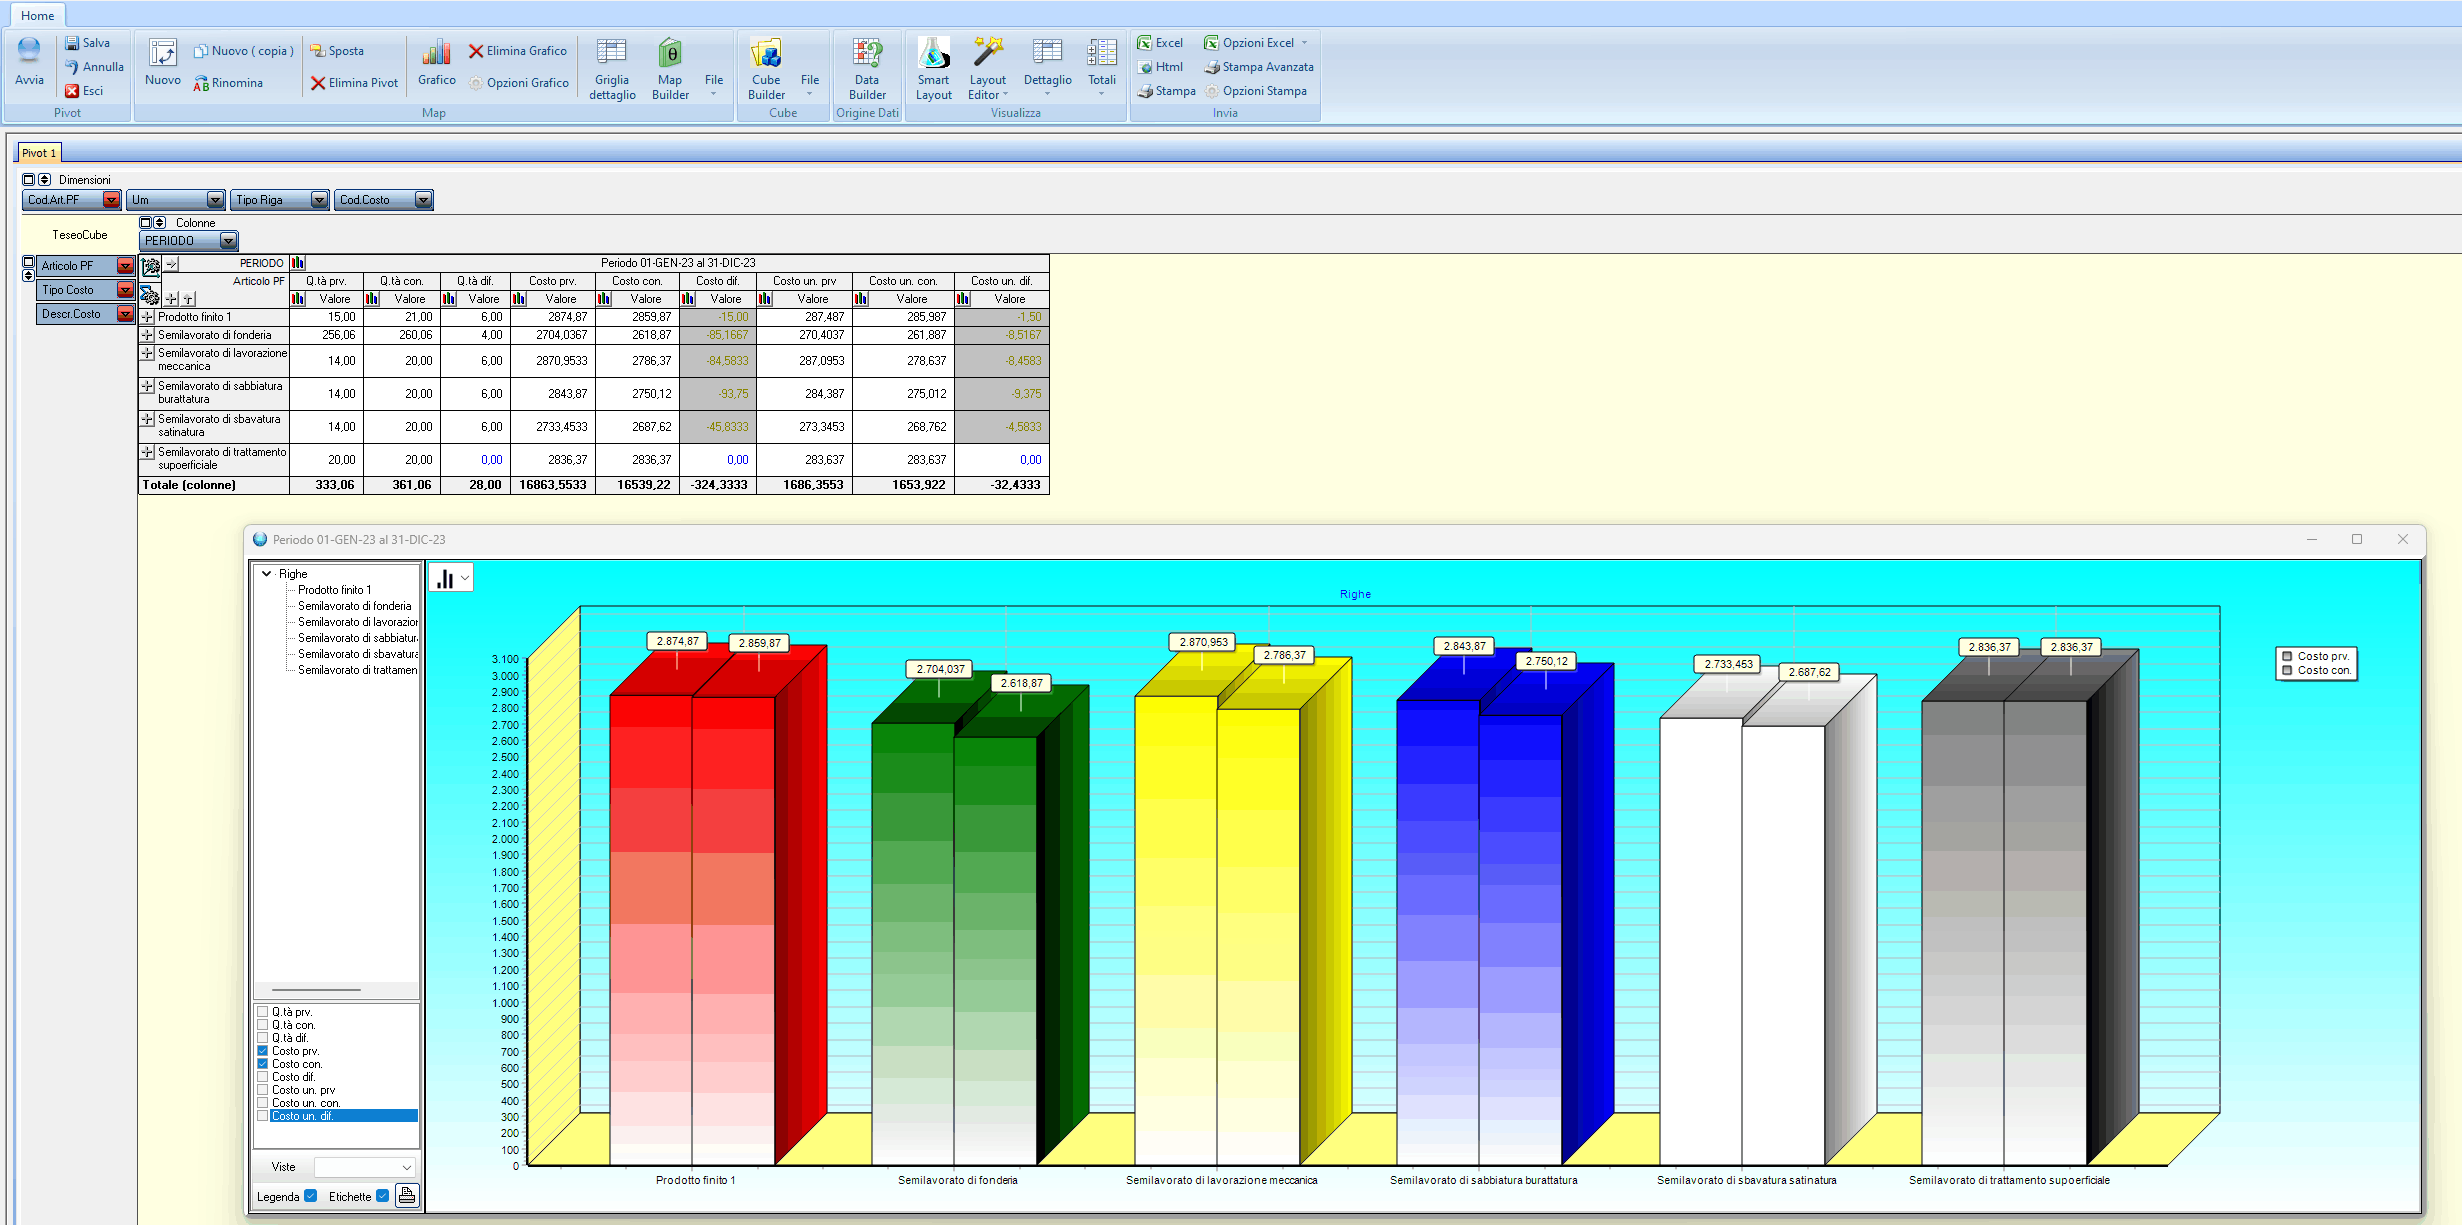Toggle the Etichette checkbox
Screen dimensions: 2462x1225
pyautogui.click(x=383, y=1196)
